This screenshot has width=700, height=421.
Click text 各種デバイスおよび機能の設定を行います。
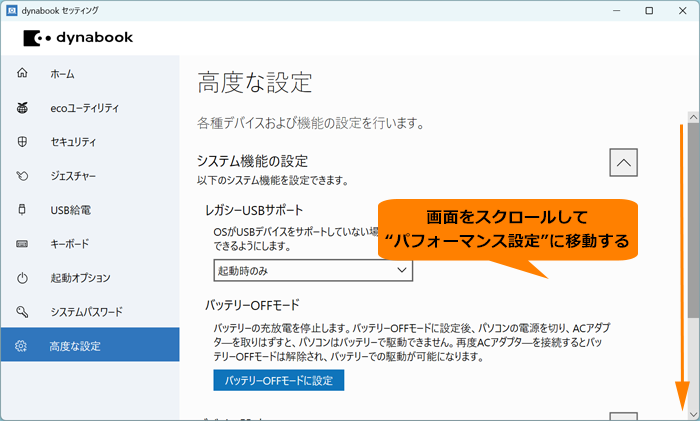311,123
